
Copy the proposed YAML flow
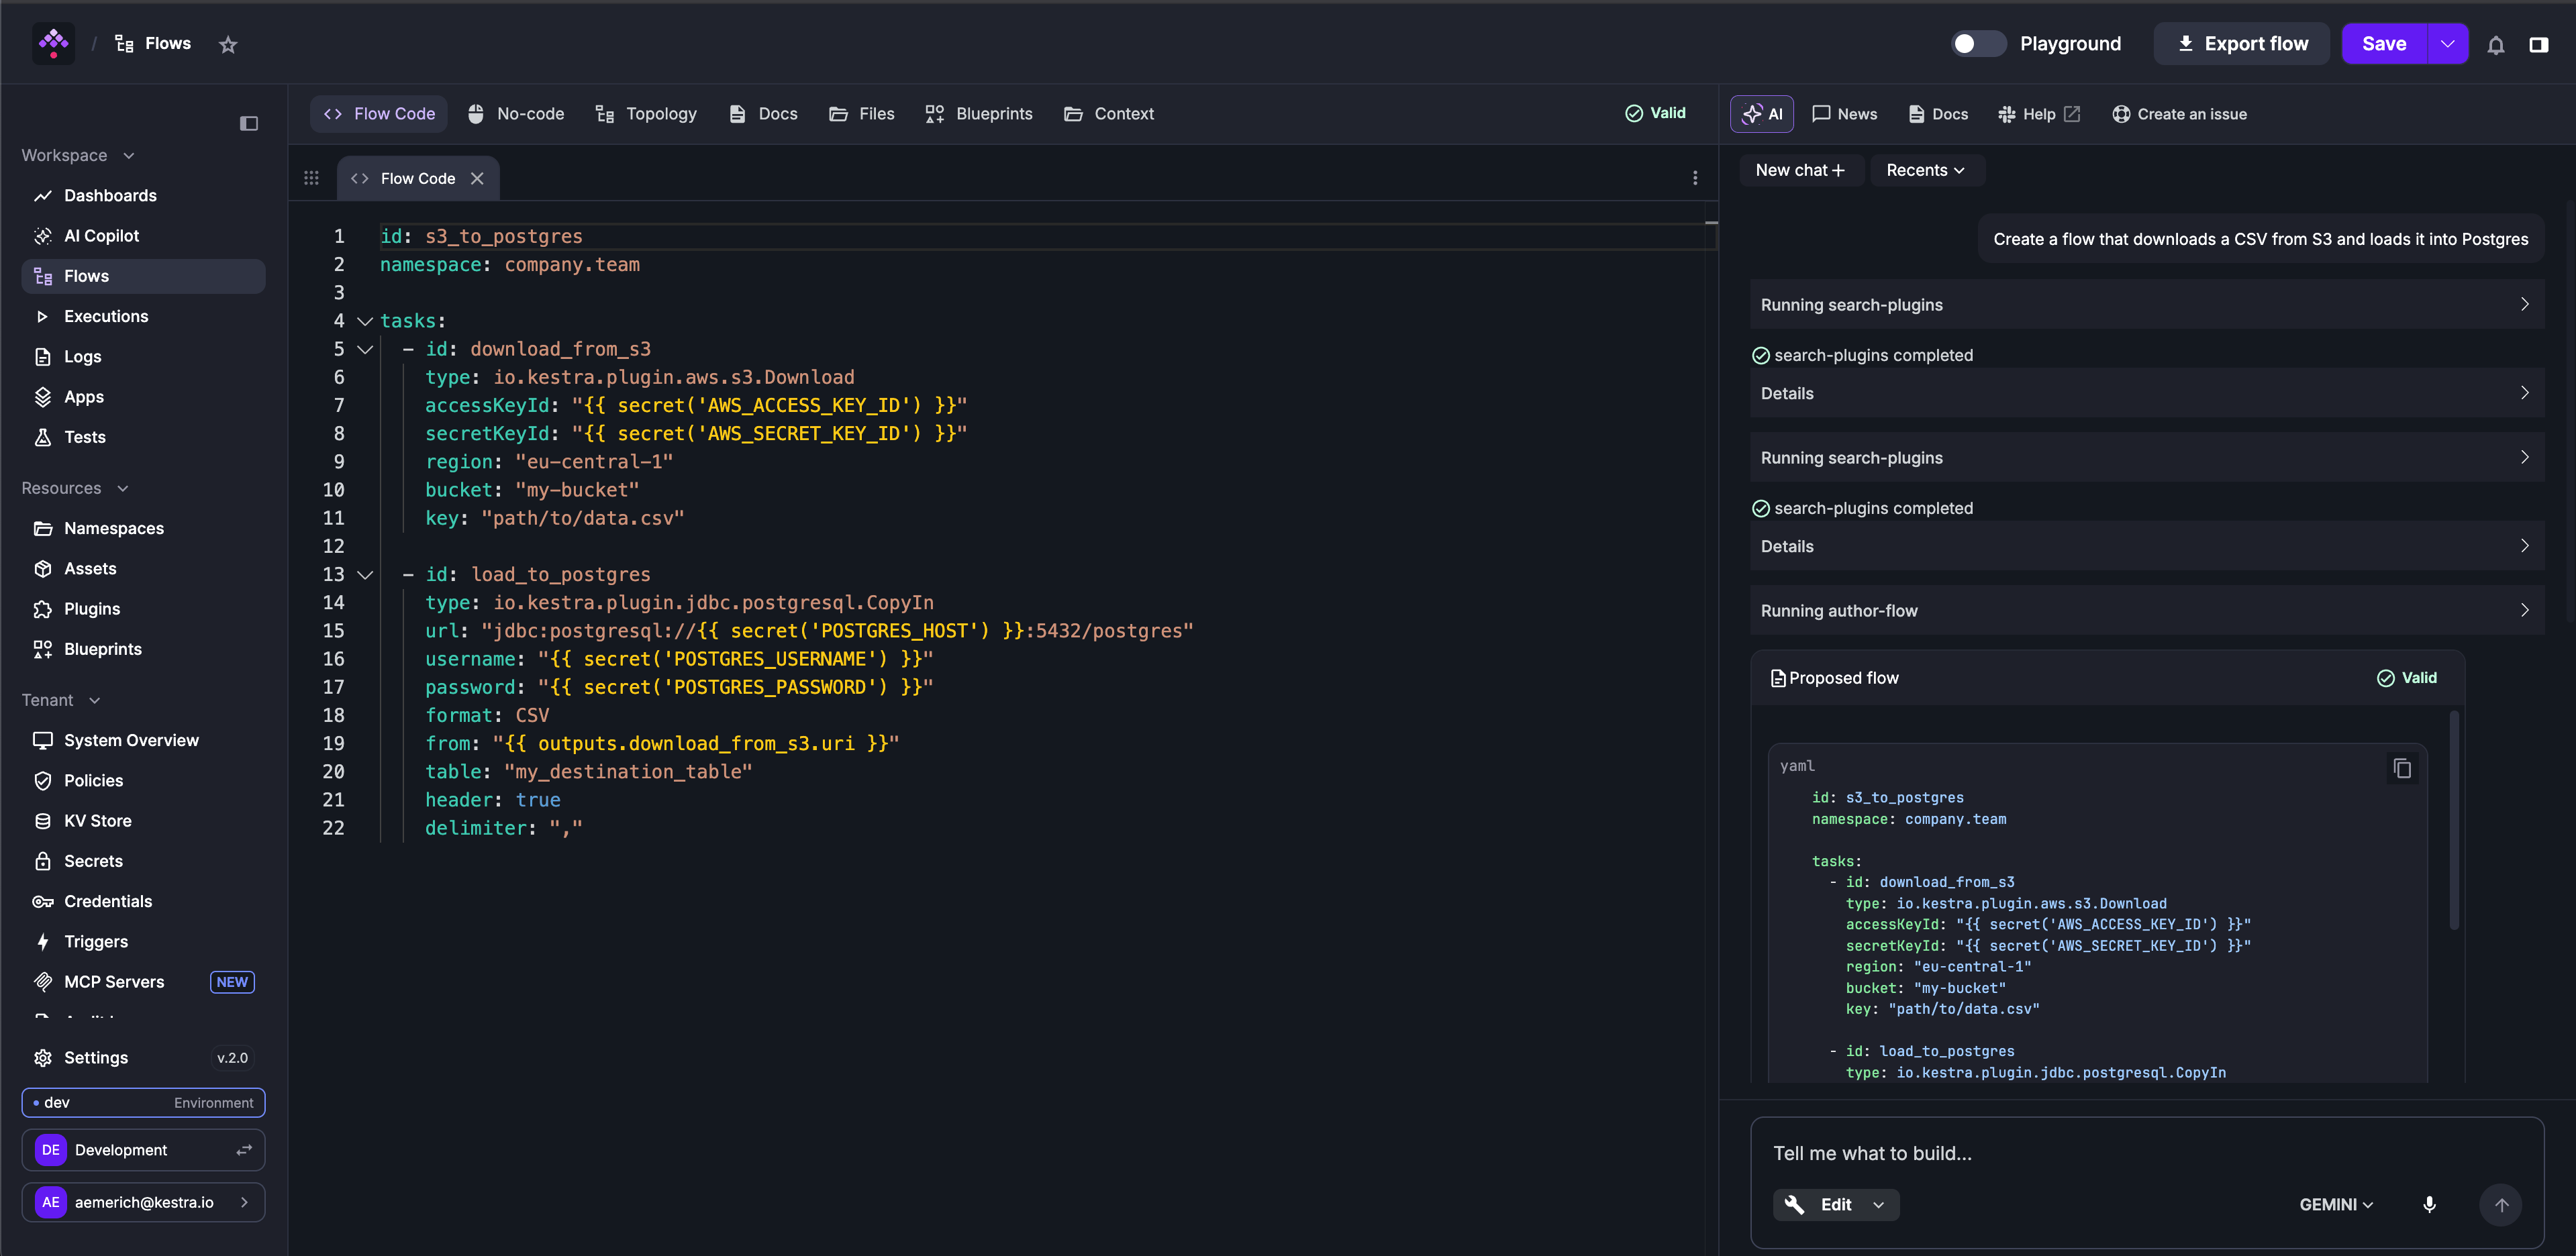click(x=2401, y=768)
